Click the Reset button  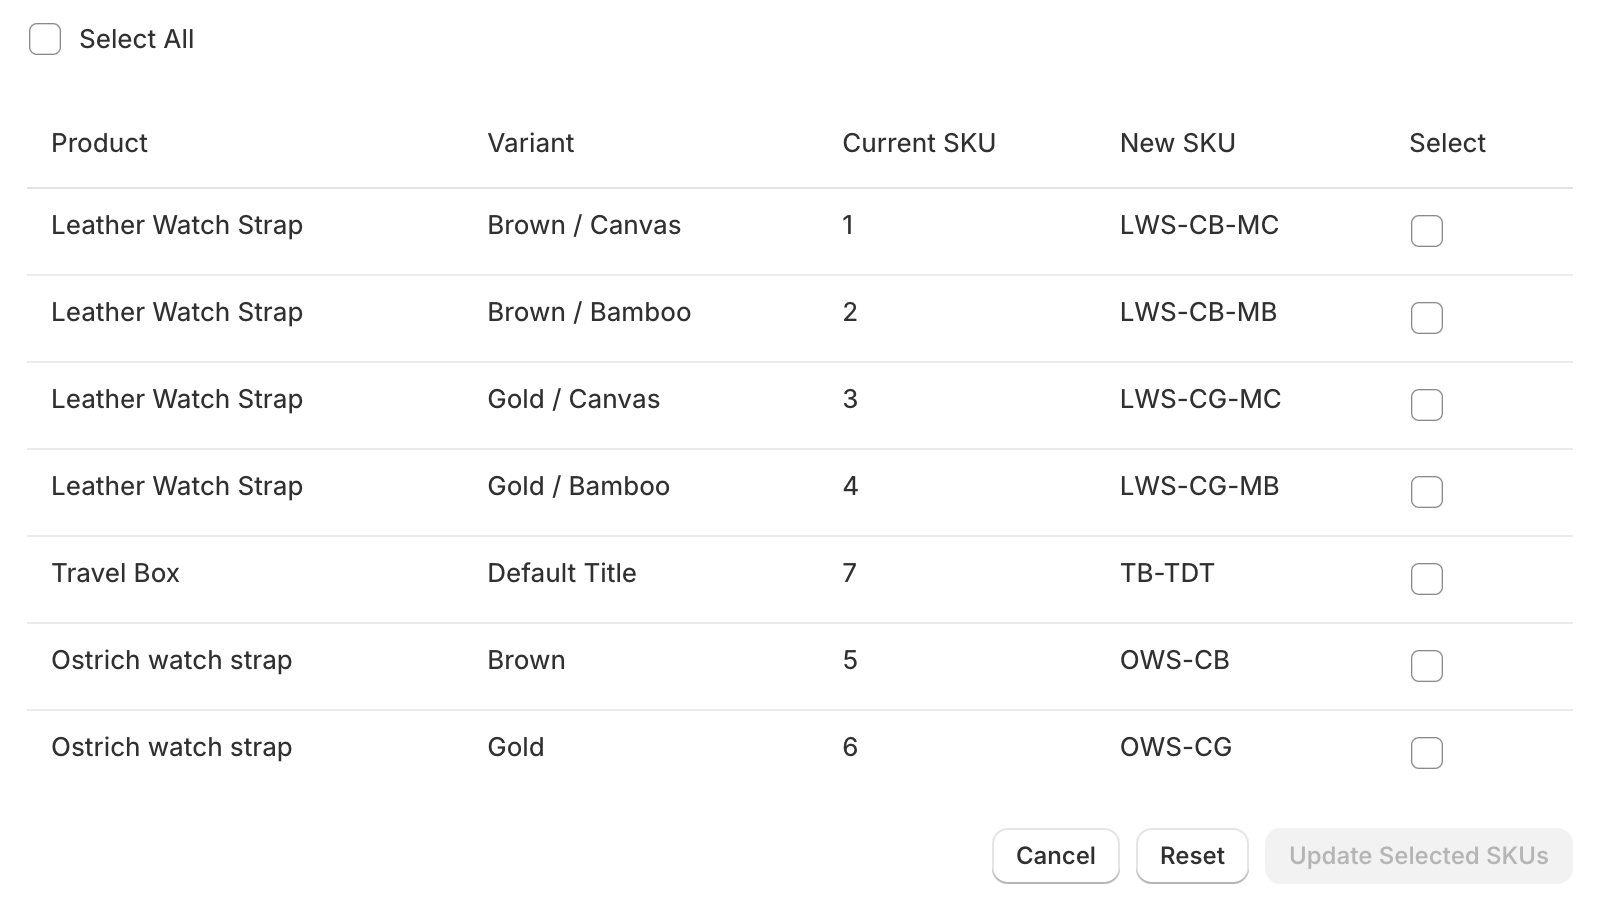point(1192,856)
